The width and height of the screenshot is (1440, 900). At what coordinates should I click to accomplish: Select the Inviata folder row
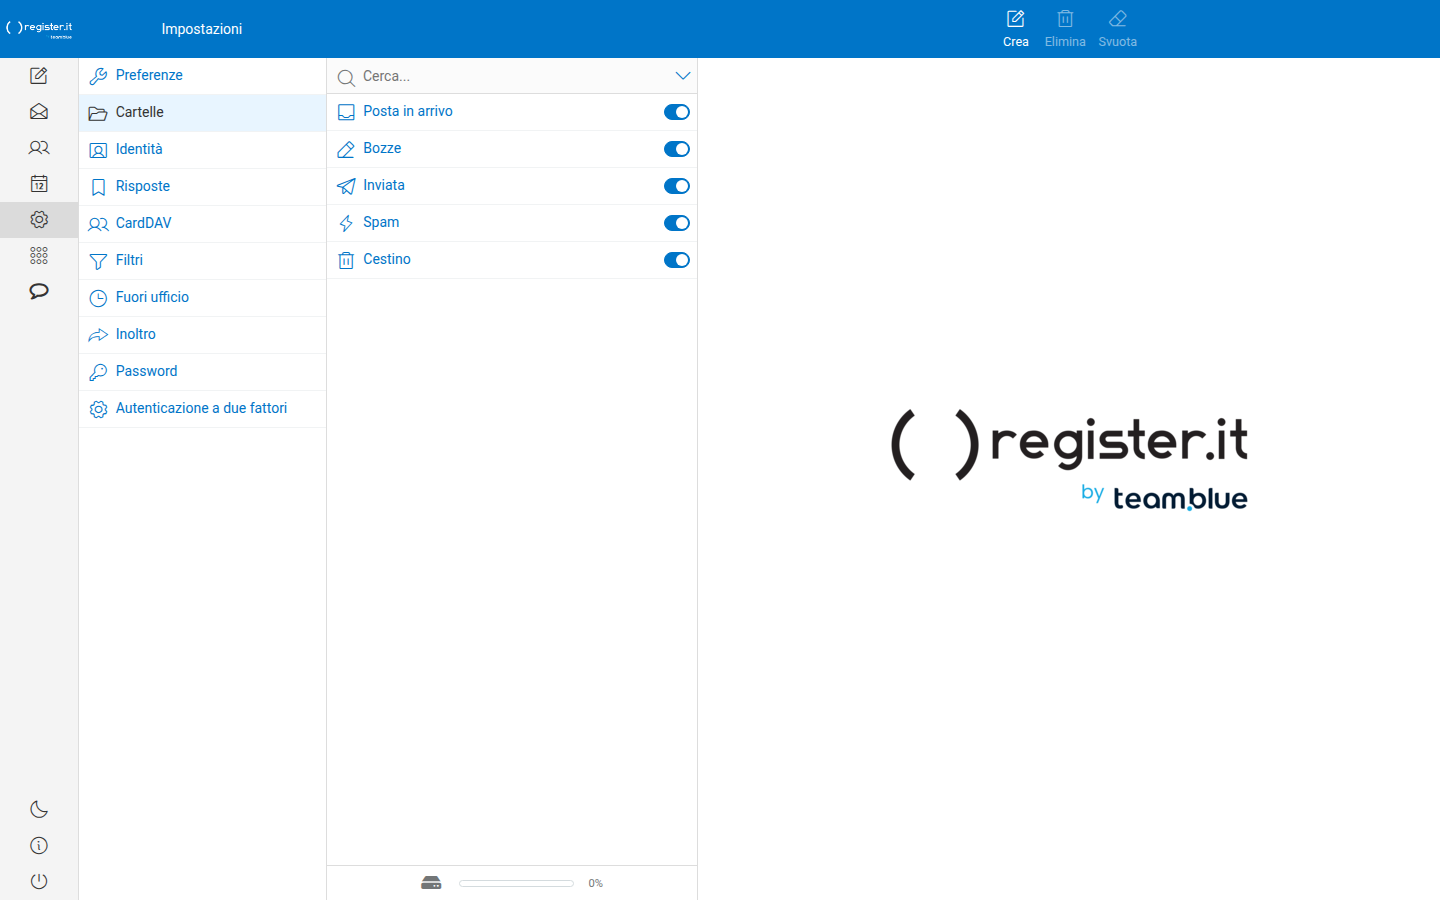[512, 186]
